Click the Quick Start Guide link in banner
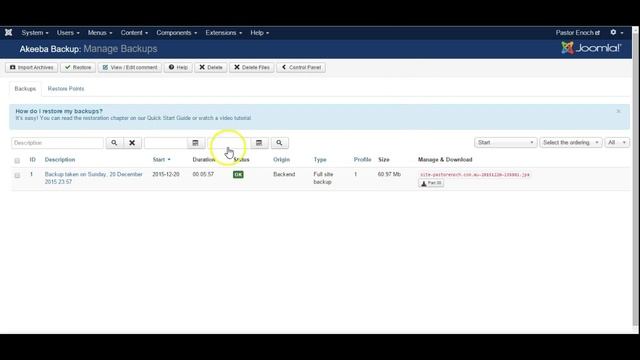 (x=169, y=118)
